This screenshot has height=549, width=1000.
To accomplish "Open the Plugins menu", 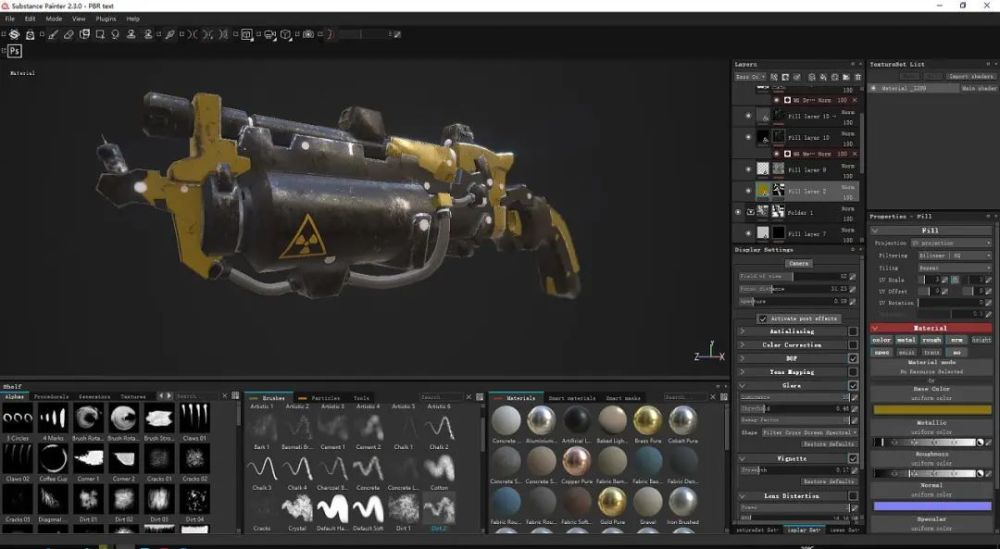I will point(106,18).
